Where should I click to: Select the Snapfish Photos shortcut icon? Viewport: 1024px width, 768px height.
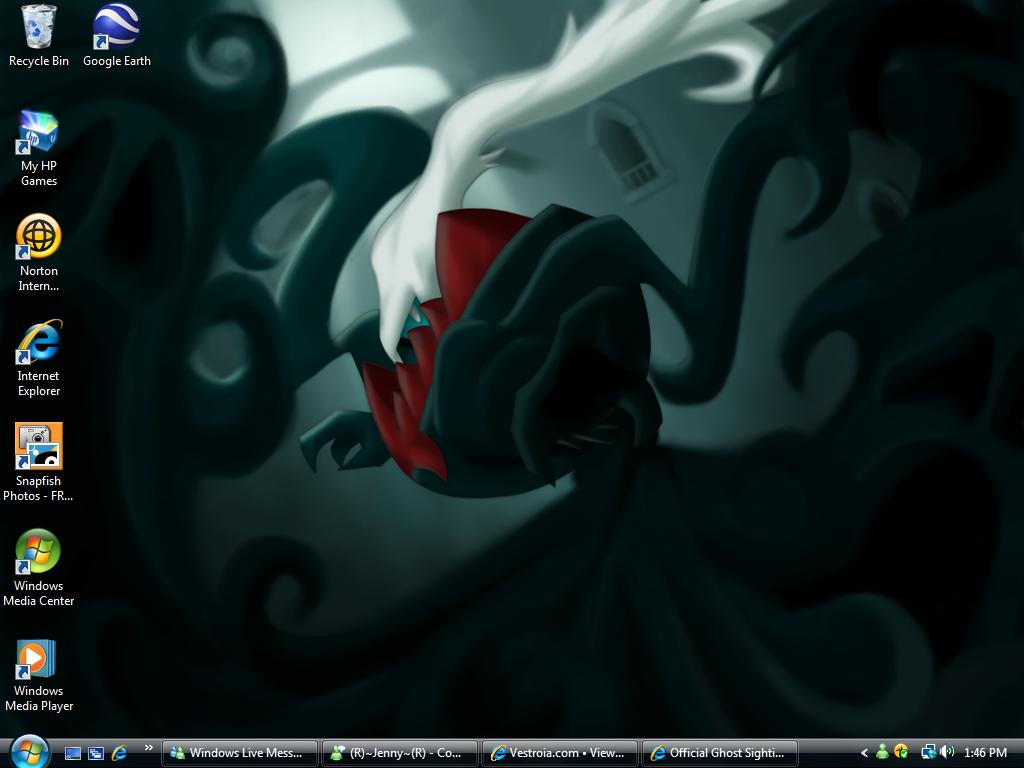tap(39, 462)
